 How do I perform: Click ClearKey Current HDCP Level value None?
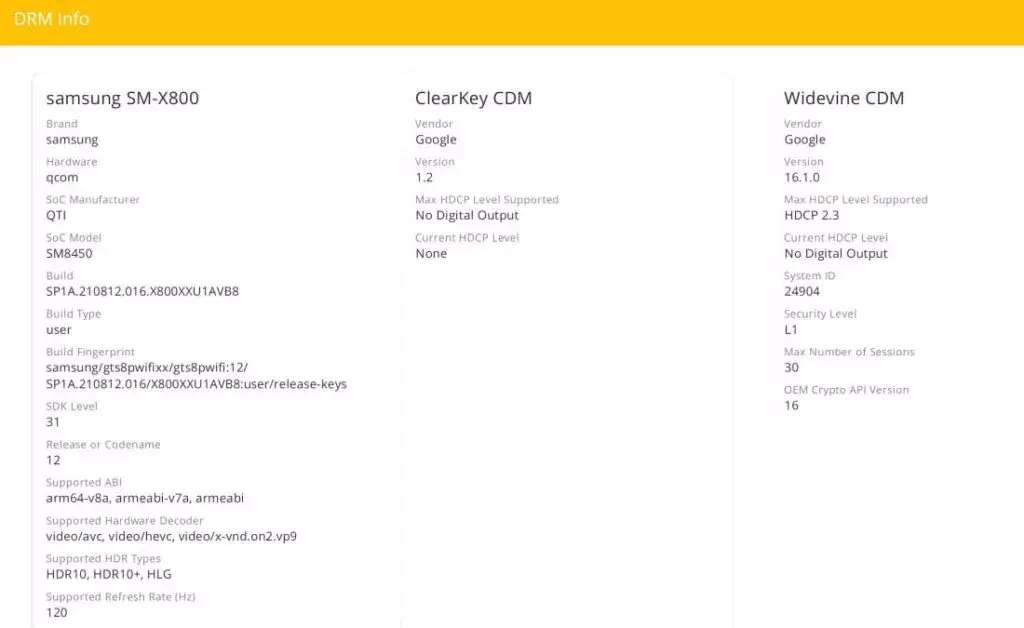[x=431, y=253]
